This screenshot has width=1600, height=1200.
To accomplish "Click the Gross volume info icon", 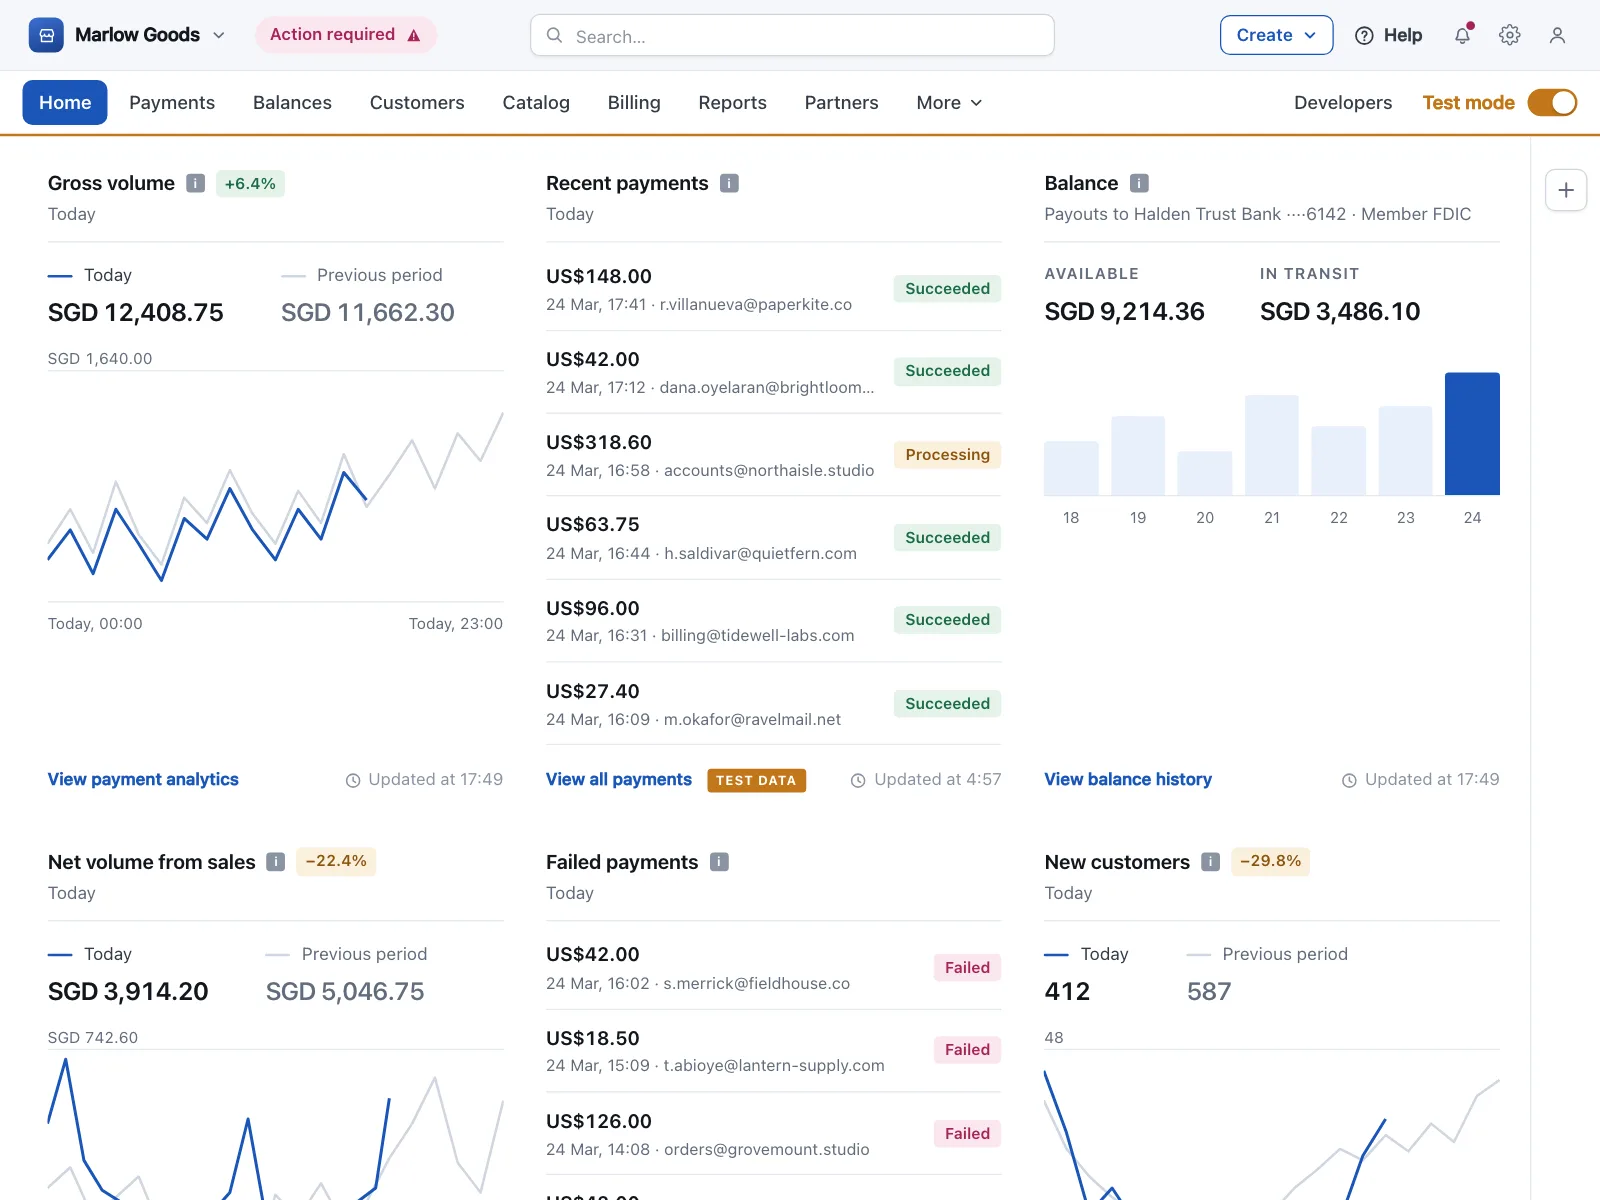I will click(196, 183).
